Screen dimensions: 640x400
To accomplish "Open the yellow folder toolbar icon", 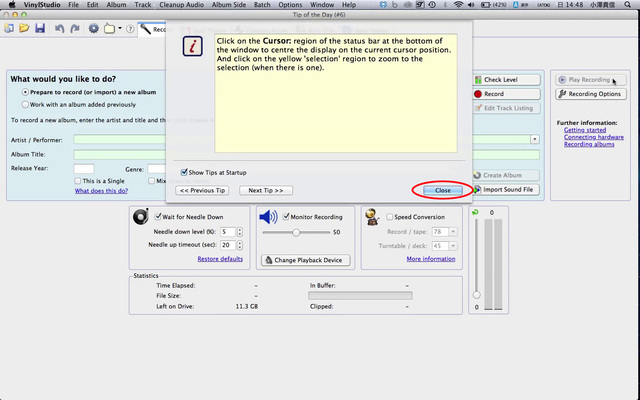I will pos(24,29).
